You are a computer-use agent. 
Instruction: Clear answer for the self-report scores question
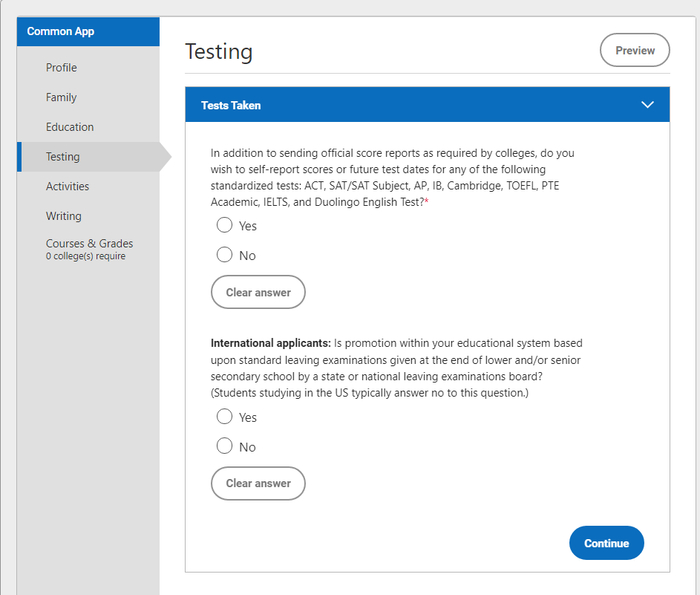click(258, 292)
